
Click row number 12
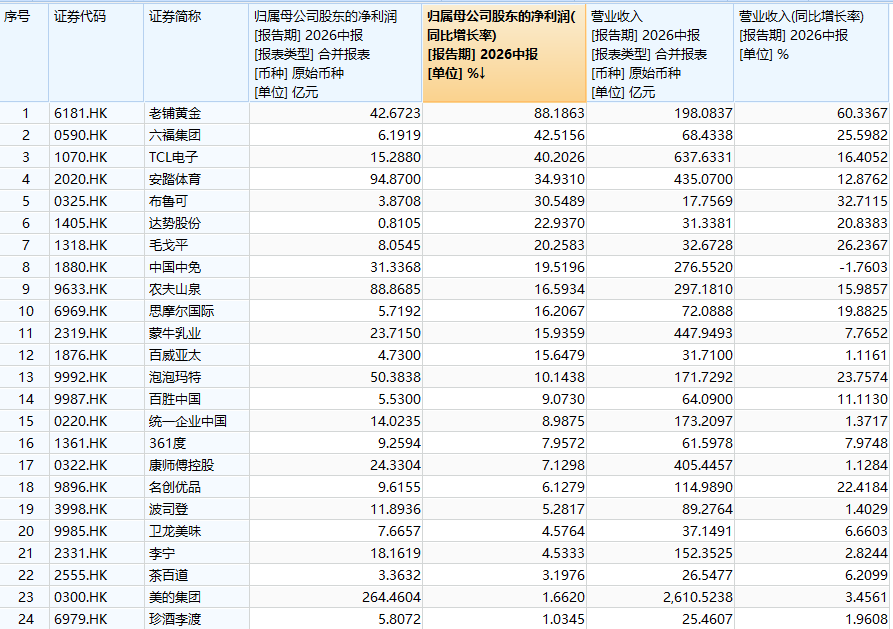(26, 356)
